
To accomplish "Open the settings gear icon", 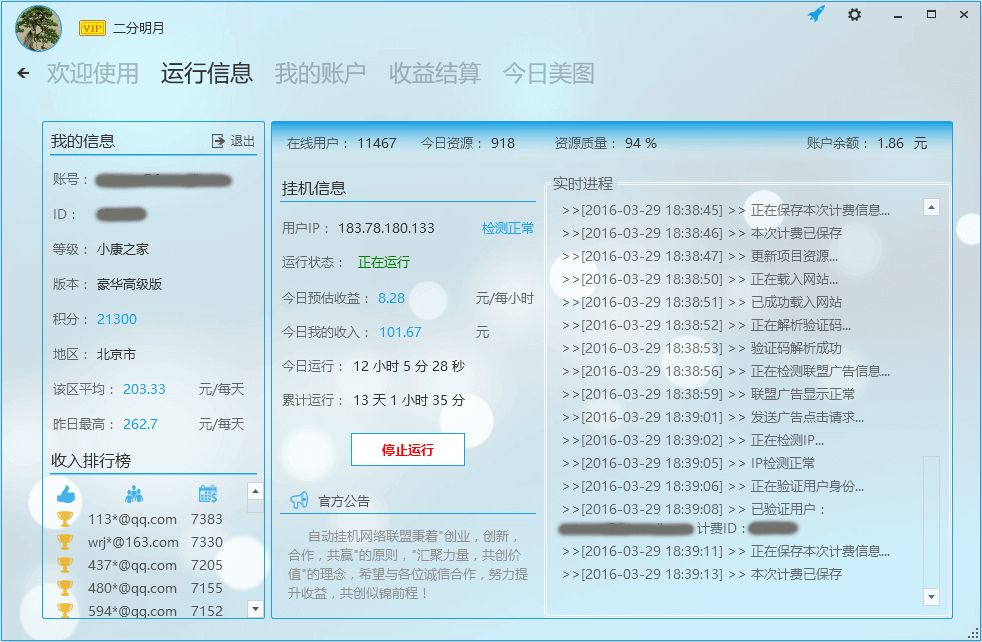I will click(854, 16).
